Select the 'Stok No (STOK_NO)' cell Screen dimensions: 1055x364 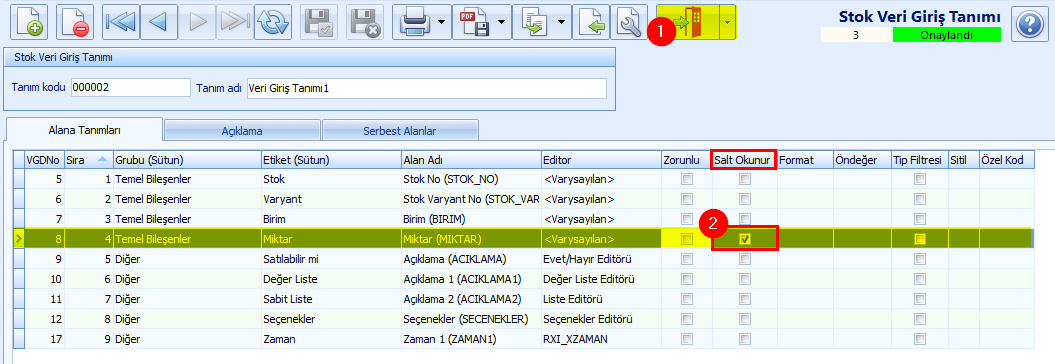(470, 179)
